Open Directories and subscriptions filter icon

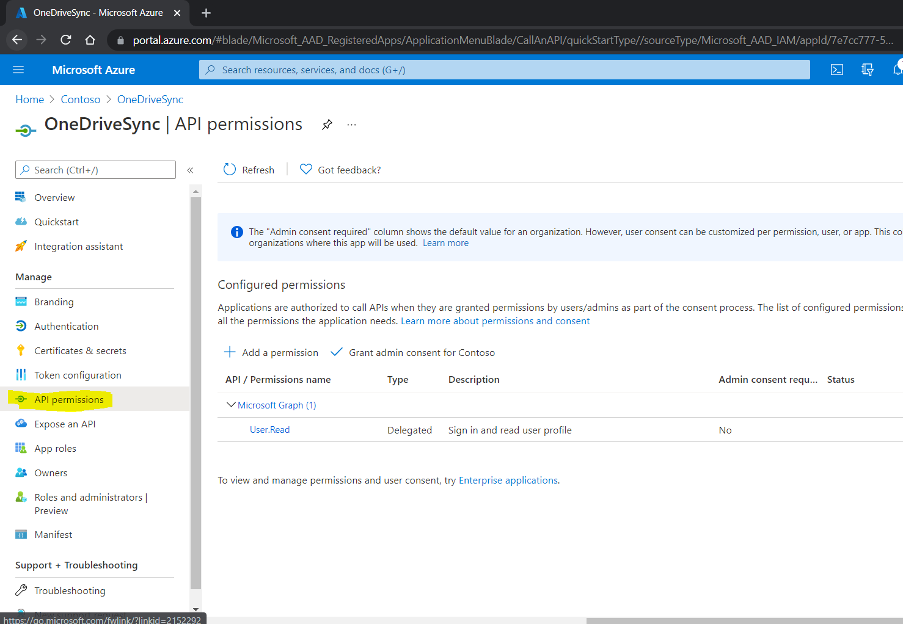867,70
